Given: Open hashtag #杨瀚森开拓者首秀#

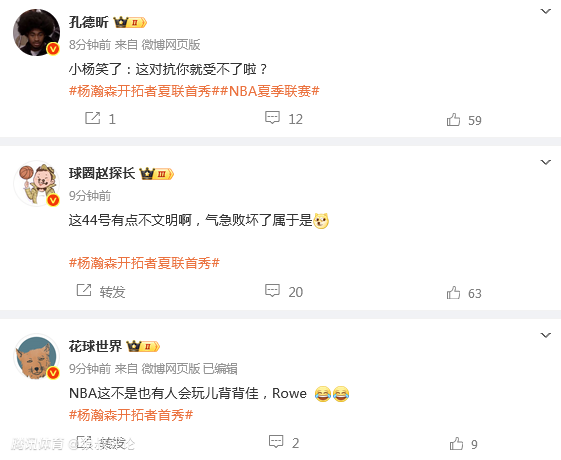Looking at the screenshot, I should (131, 415).
